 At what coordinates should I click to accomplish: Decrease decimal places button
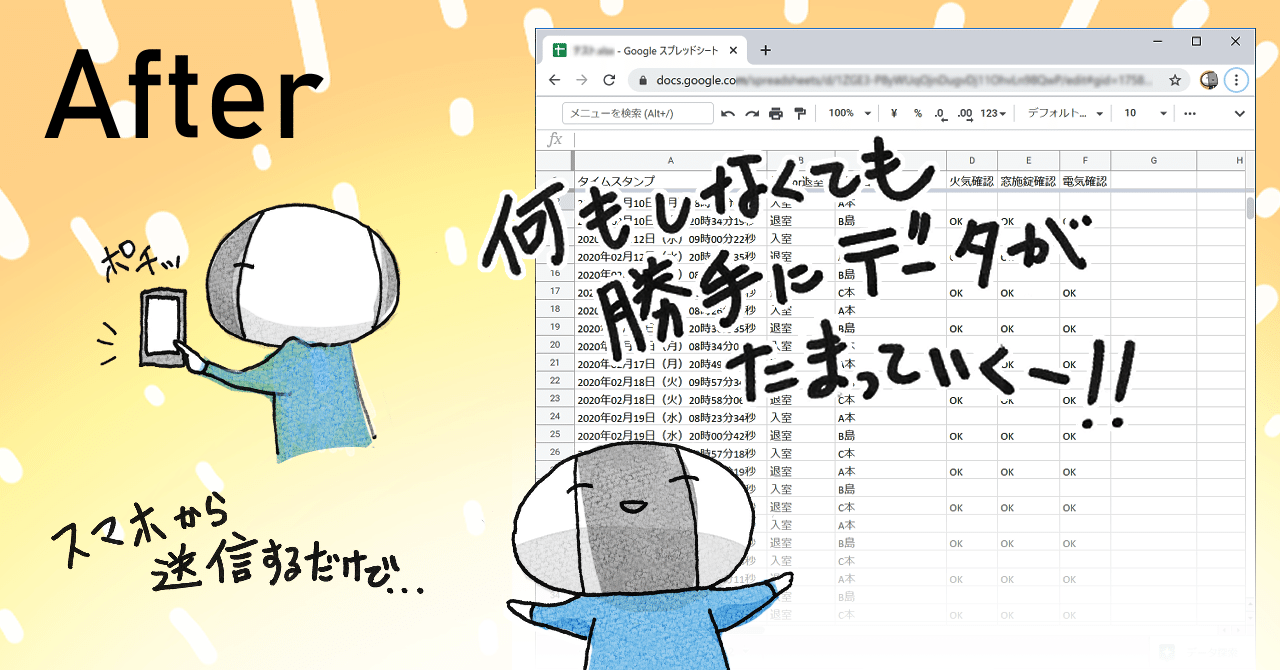(940, 114)
